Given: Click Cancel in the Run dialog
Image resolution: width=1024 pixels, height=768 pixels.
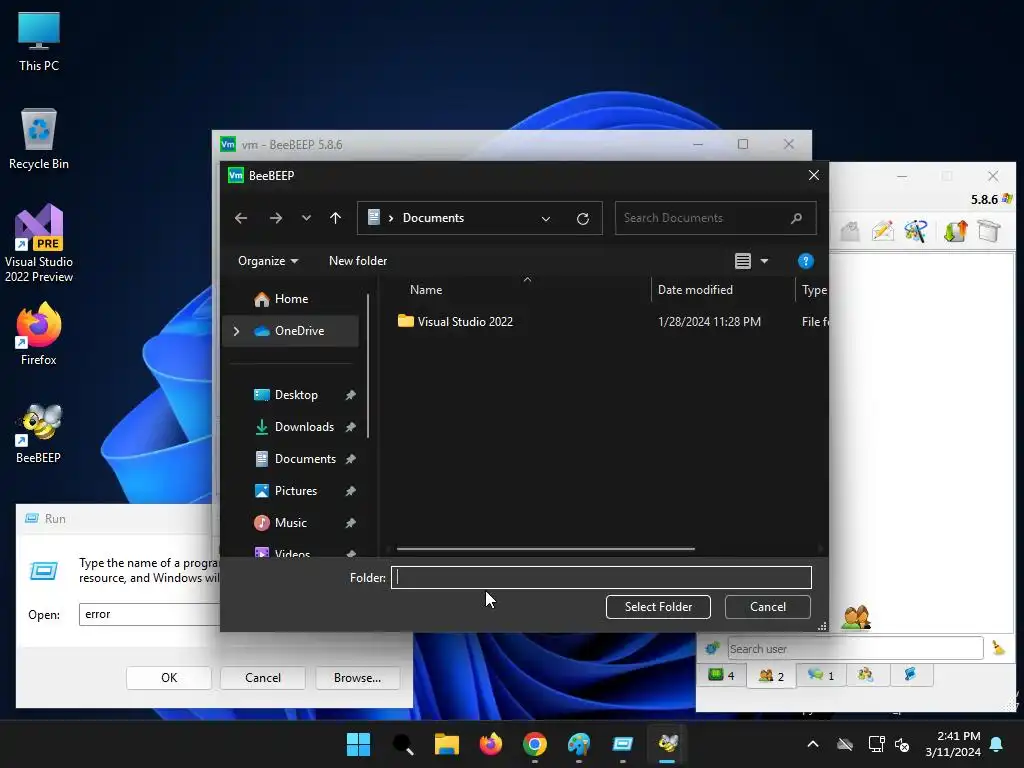Looking at the screenshot, I should (x=263, y=678).
